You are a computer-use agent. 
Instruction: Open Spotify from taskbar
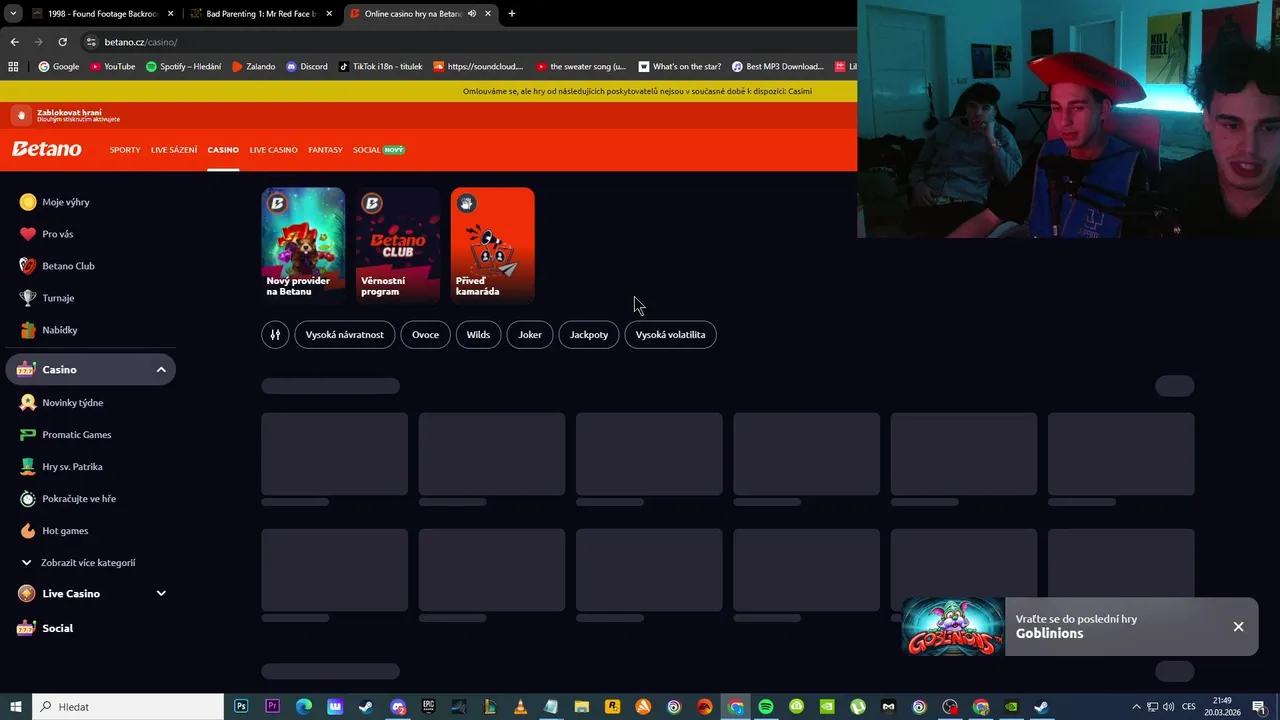pyautogui.click(x=766, y=707)
